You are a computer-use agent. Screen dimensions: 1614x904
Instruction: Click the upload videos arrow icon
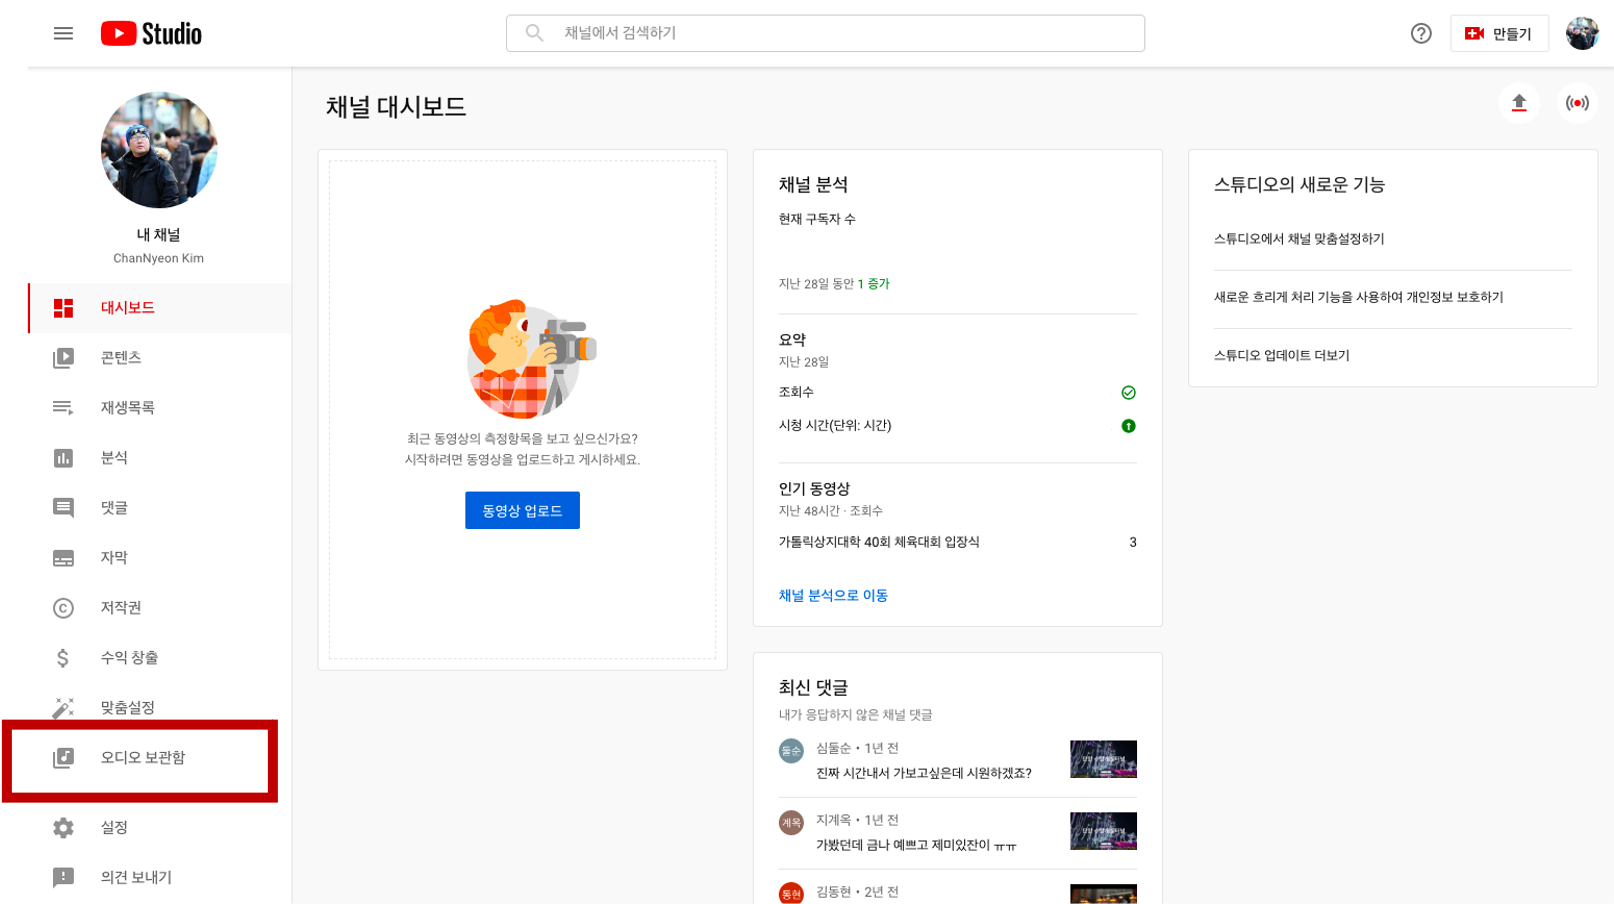1519,103
